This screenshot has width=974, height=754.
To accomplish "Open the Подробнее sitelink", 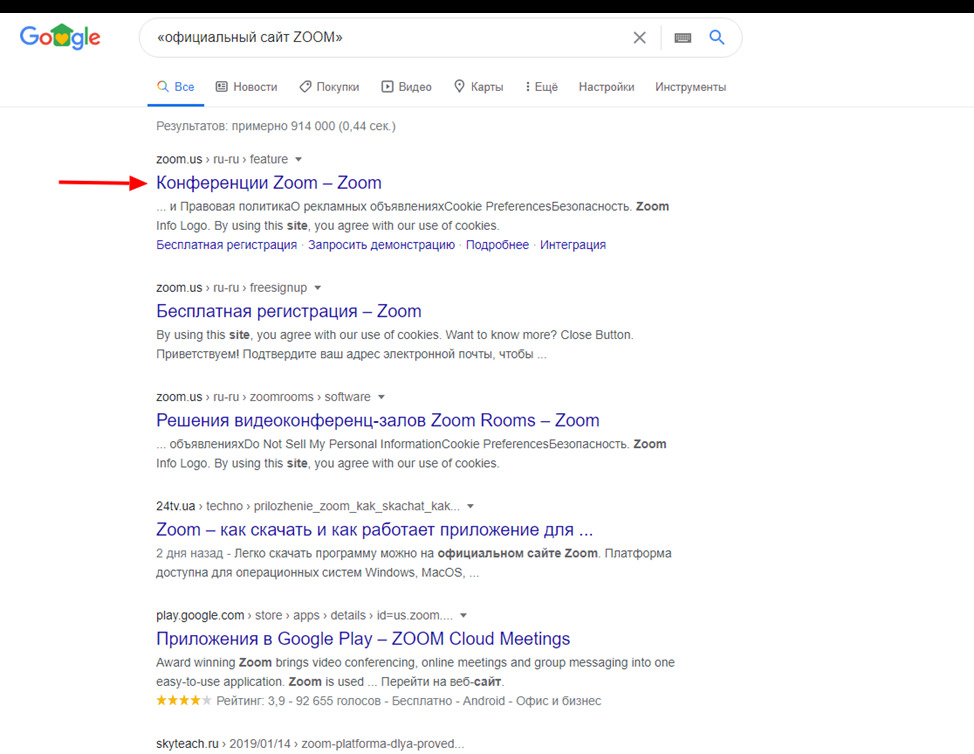I will pyautogui.click(x=497, y=245).
